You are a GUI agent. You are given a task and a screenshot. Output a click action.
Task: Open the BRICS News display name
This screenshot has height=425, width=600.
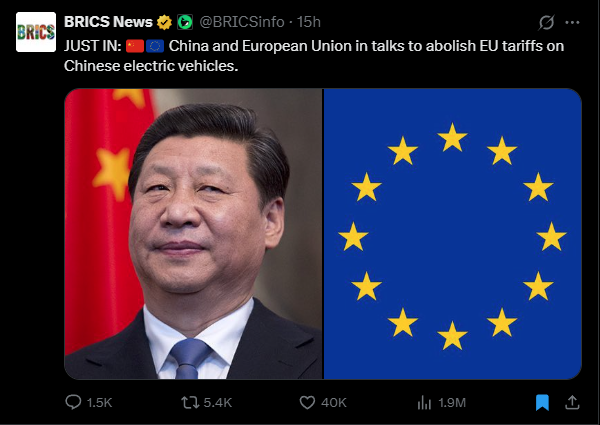click(108, 22)
